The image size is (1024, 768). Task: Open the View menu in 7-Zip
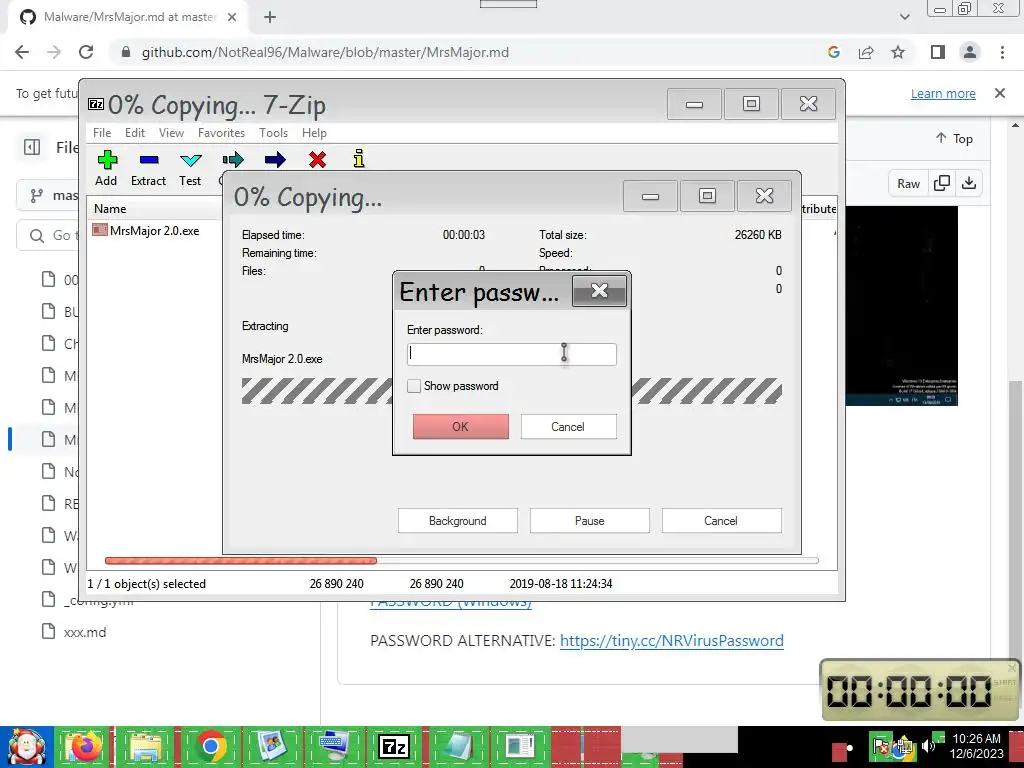(x=171, y=133)
